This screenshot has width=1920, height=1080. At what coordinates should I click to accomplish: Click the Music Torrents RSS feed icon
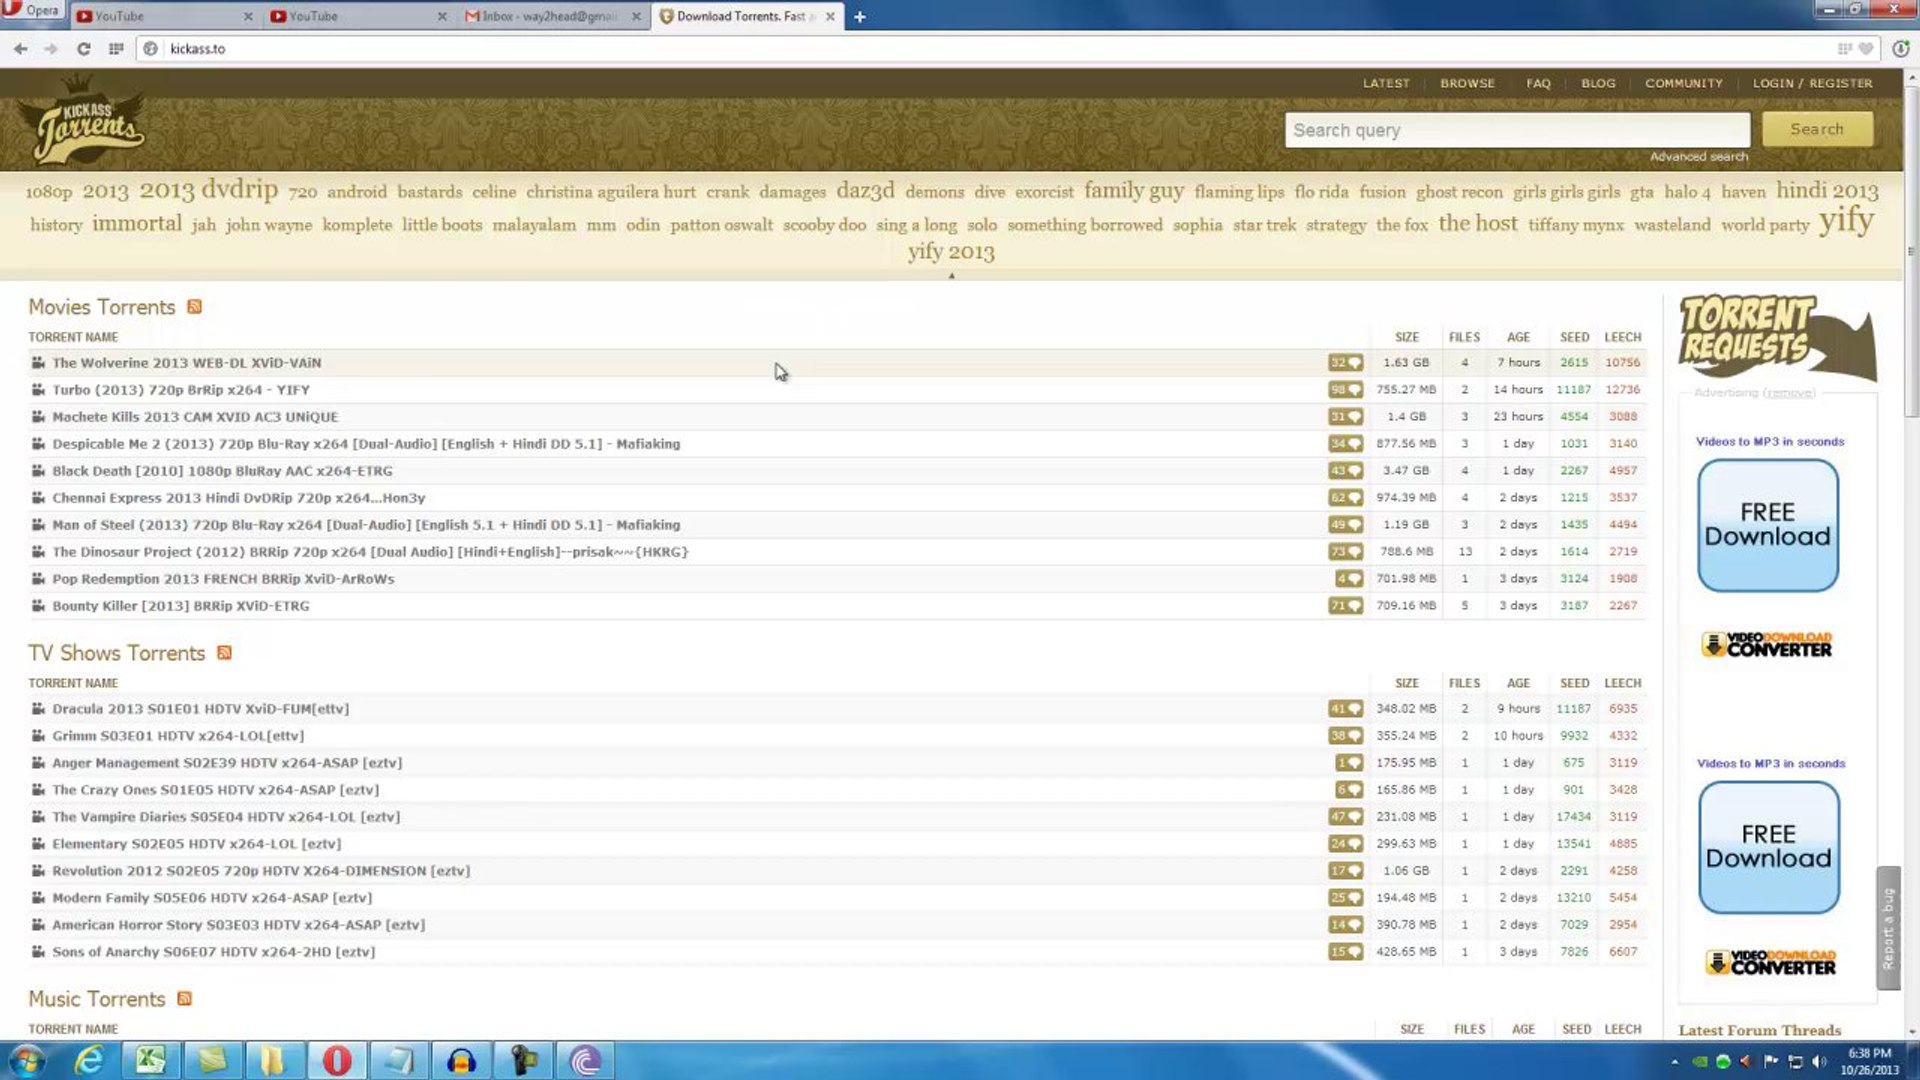(x=184, y=999)
